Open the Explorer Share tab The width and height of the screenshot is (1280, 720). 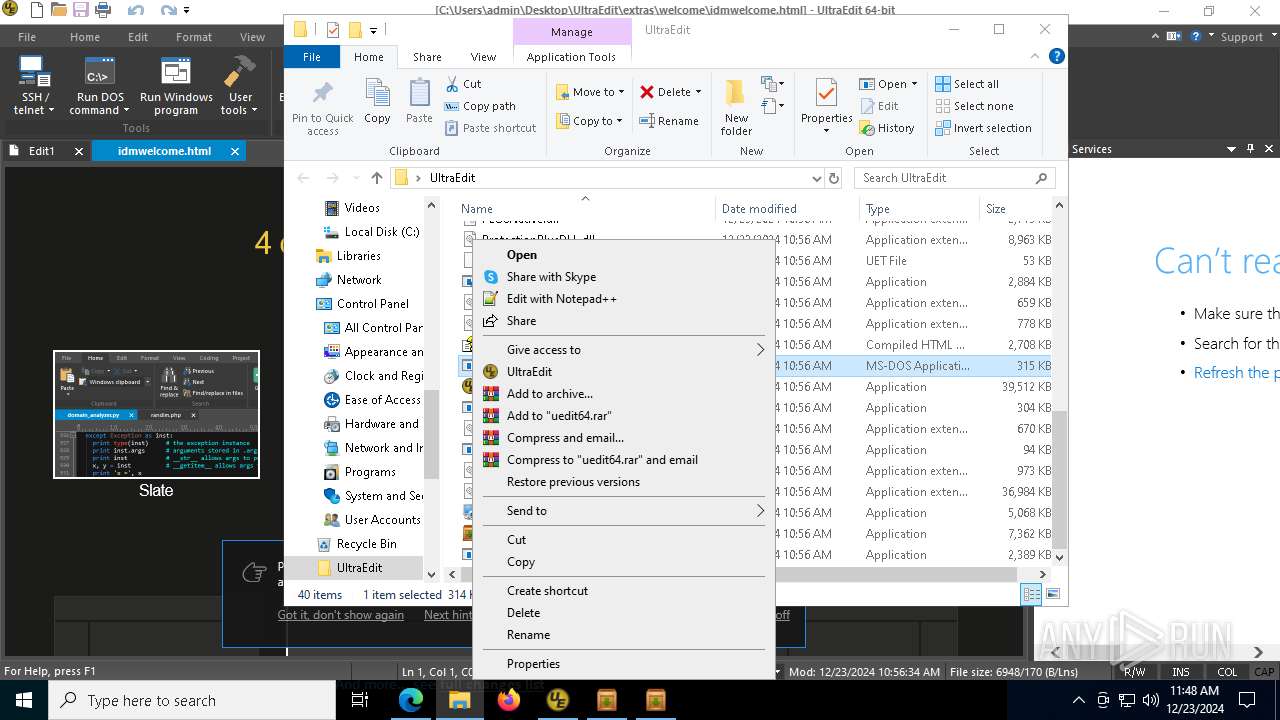point(427,57)
